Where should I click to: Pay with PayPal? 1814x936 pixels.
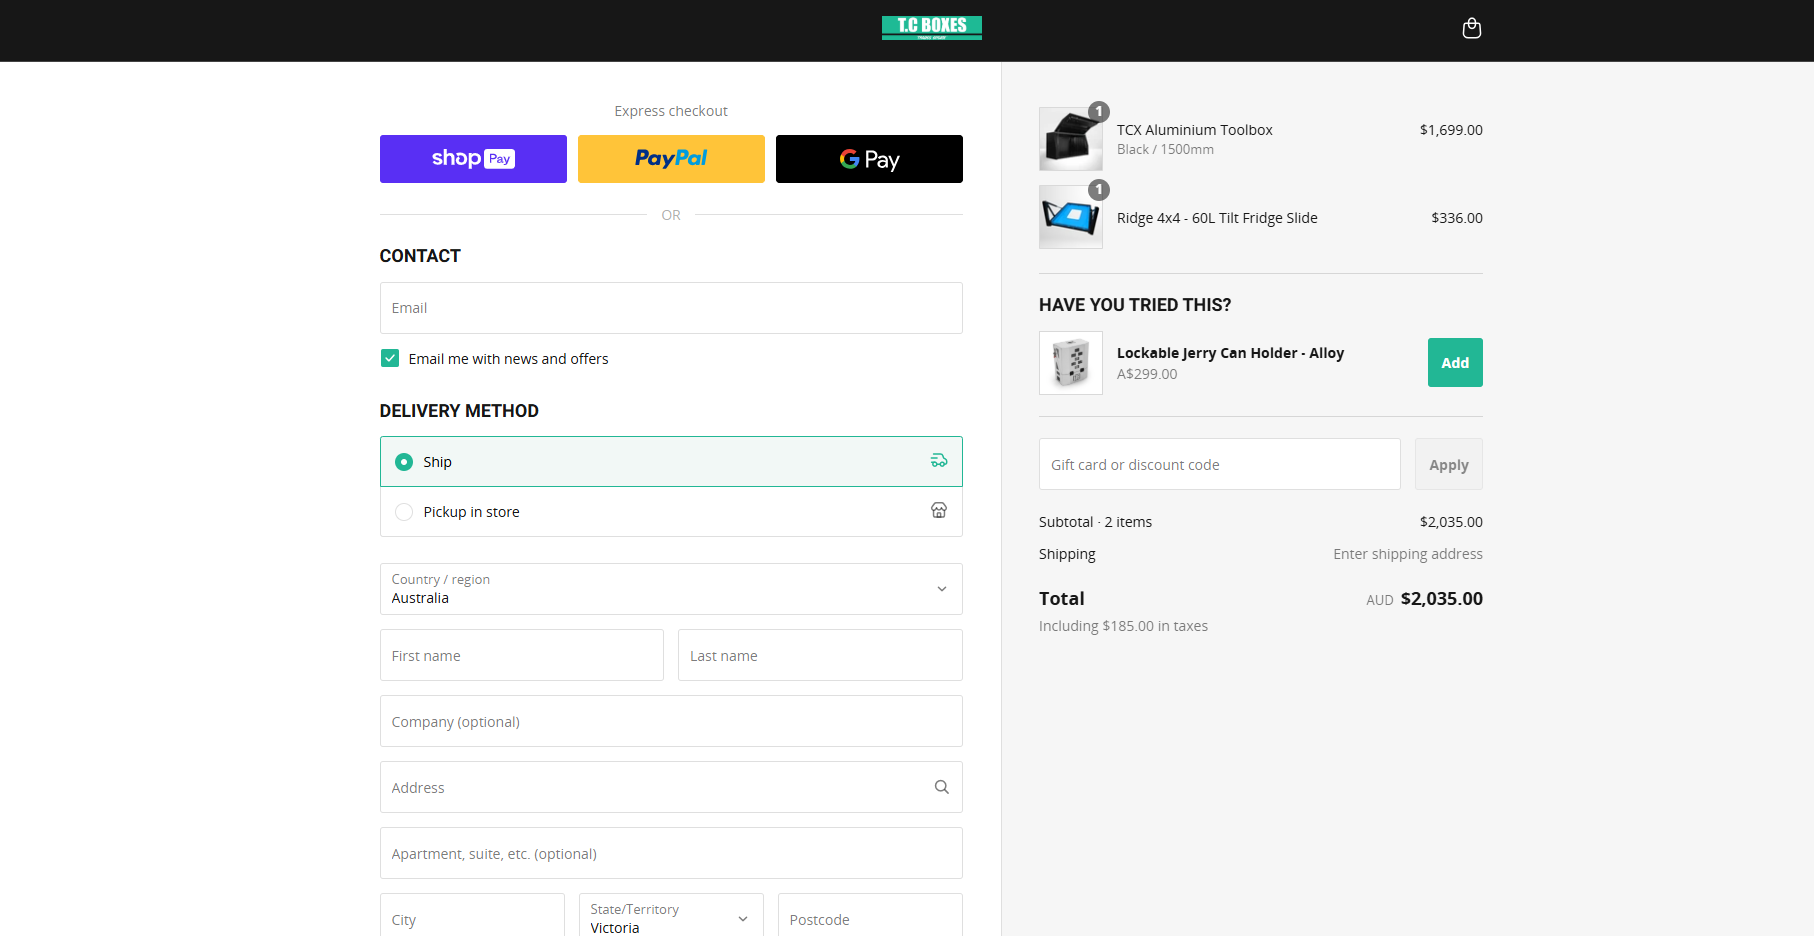pos(670,158)
